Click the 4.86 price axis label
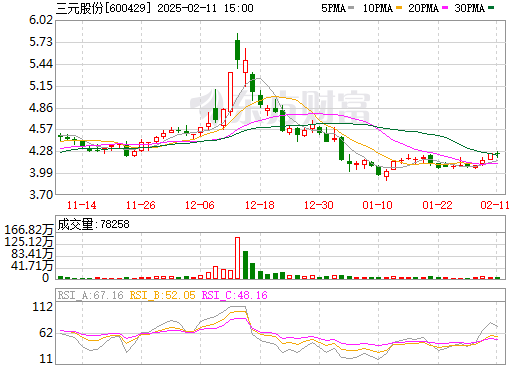The image size is (520, 365). pyautogui.click(x=41, y=108)
